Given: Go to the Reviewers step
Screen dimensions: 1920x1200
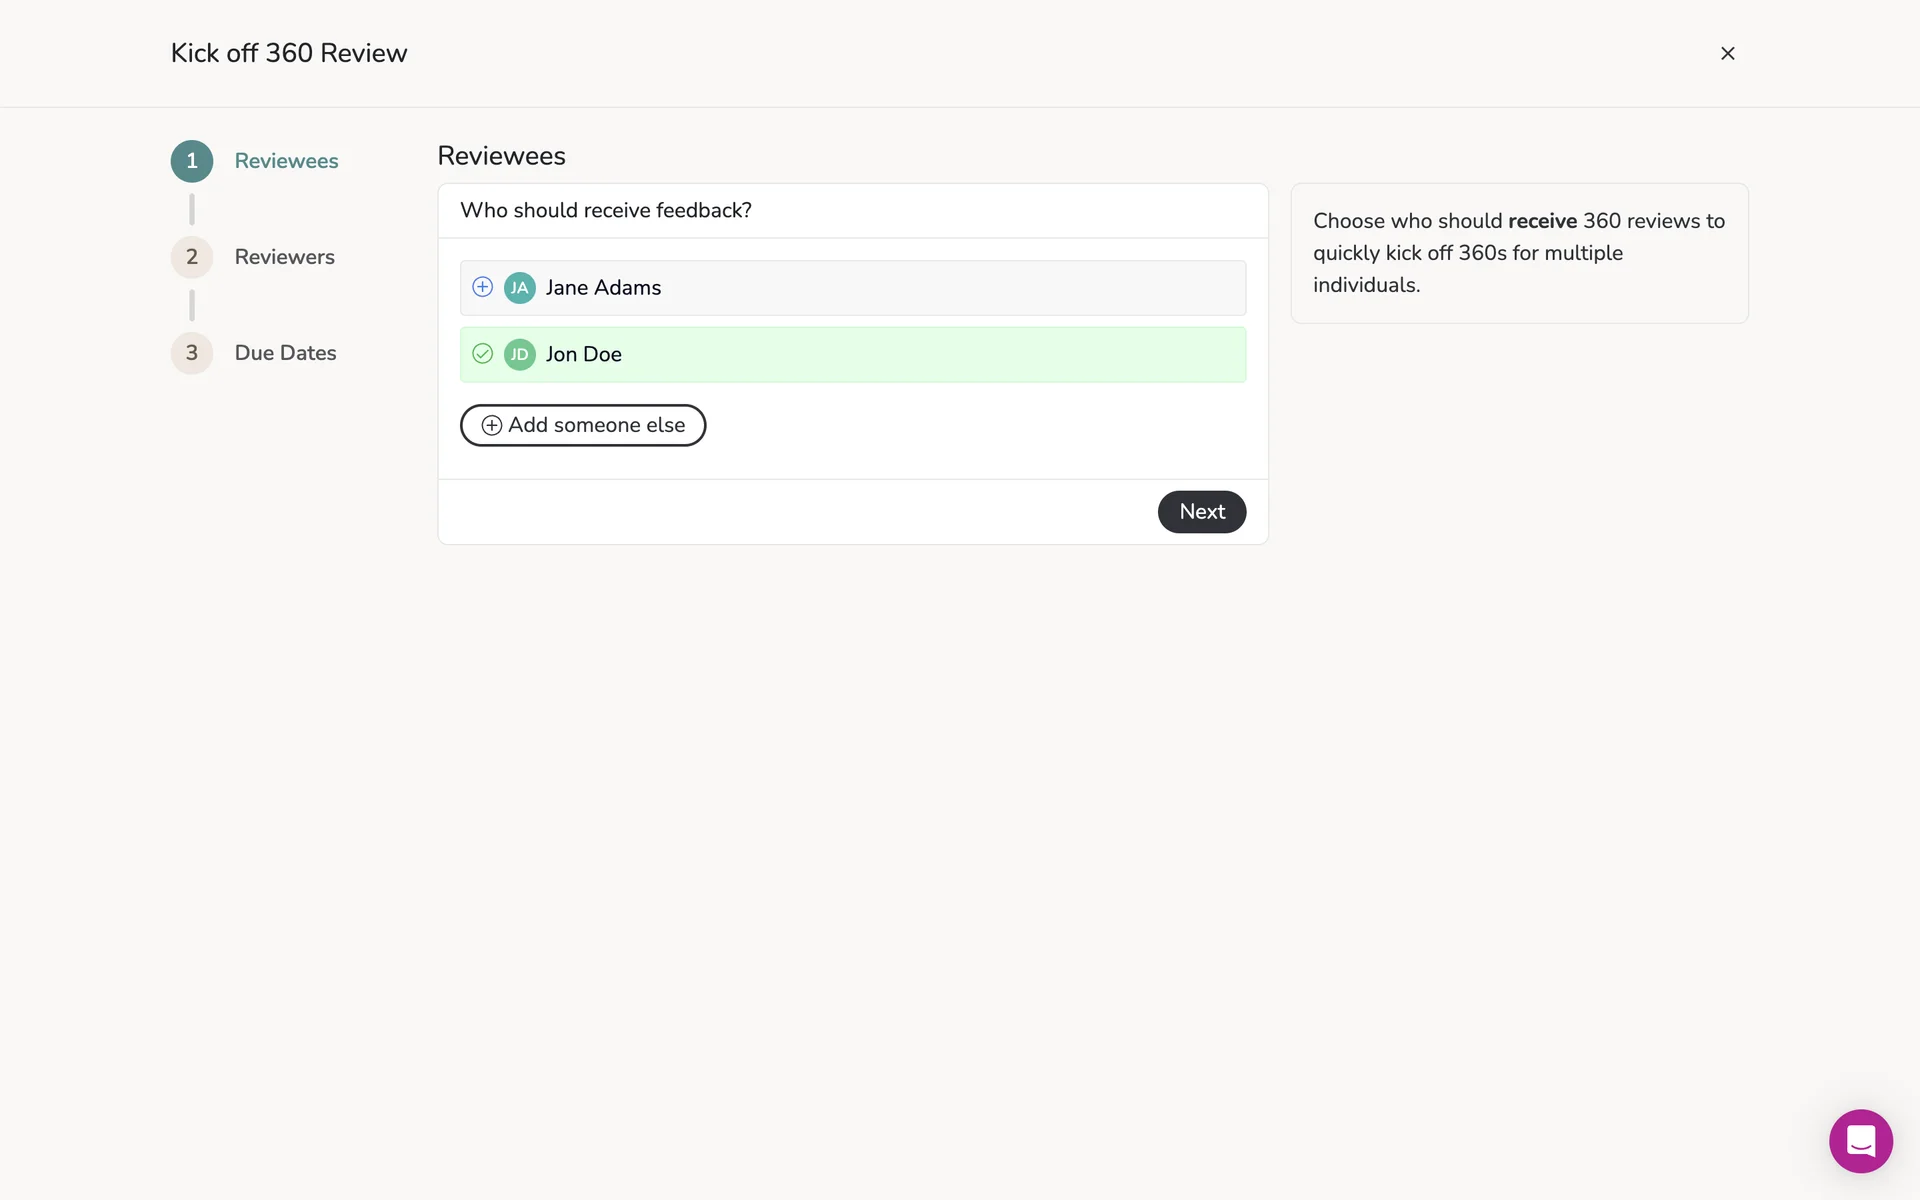Looking at the screenshot, I should coord(284,257).
